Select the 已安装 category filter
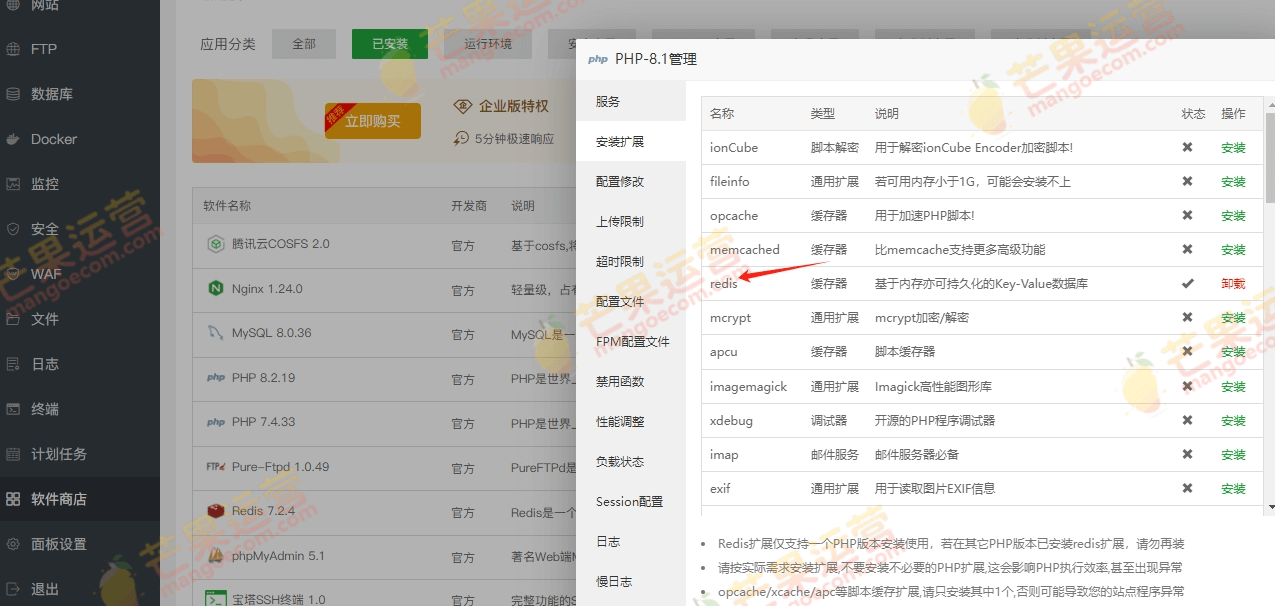Viewport: 1275px width, 606px height. click(x=390, y=44)
